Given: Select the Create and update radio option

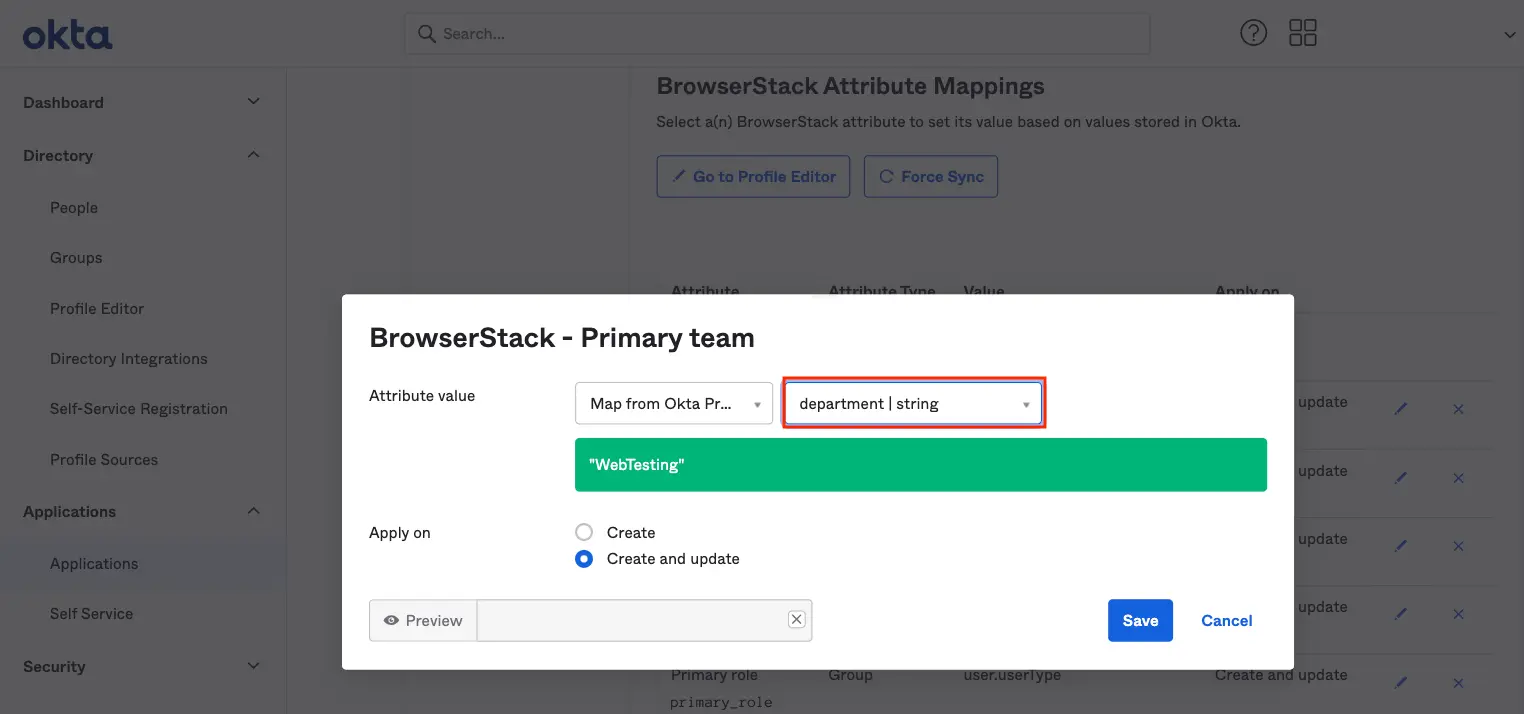Looking at the screenshot, I should coord(584,559).
